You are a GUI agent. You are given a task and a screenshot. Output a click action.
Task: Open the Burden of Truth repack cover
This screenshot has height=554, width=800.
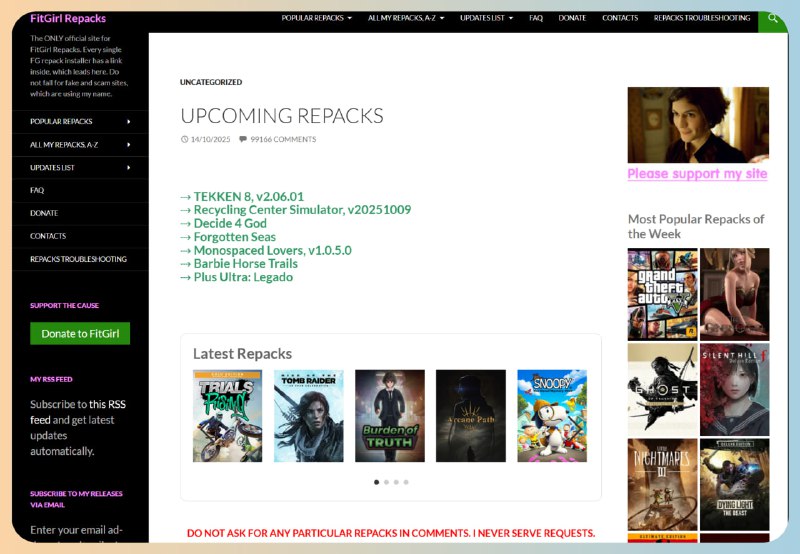390,416
